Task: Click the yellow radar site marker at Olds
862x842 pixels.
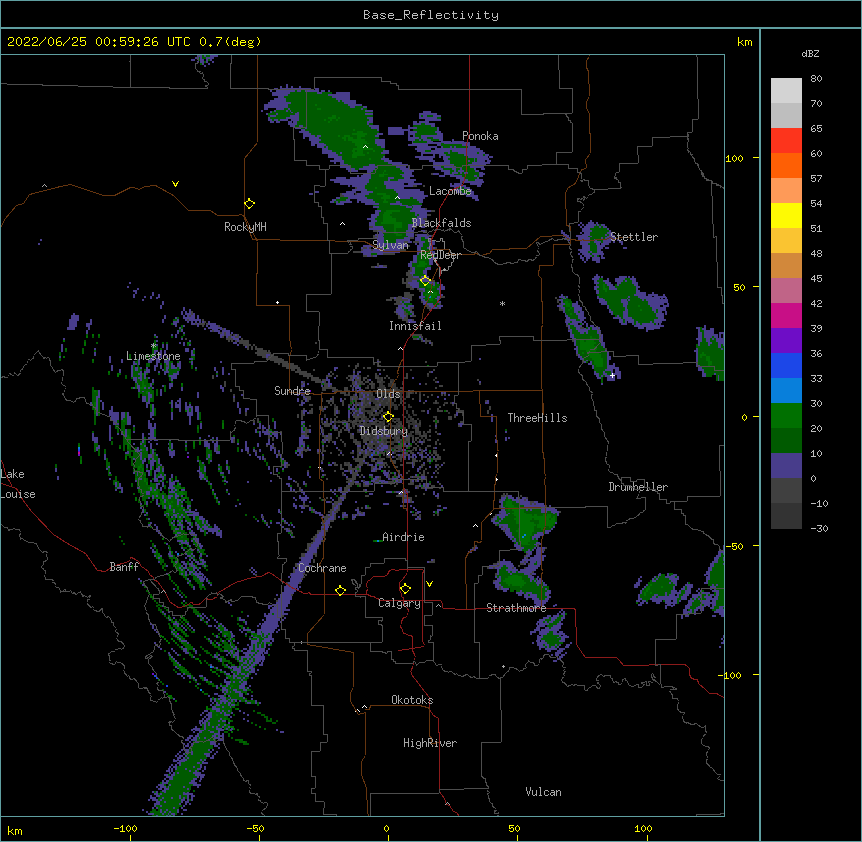Action: click(388, 417)
